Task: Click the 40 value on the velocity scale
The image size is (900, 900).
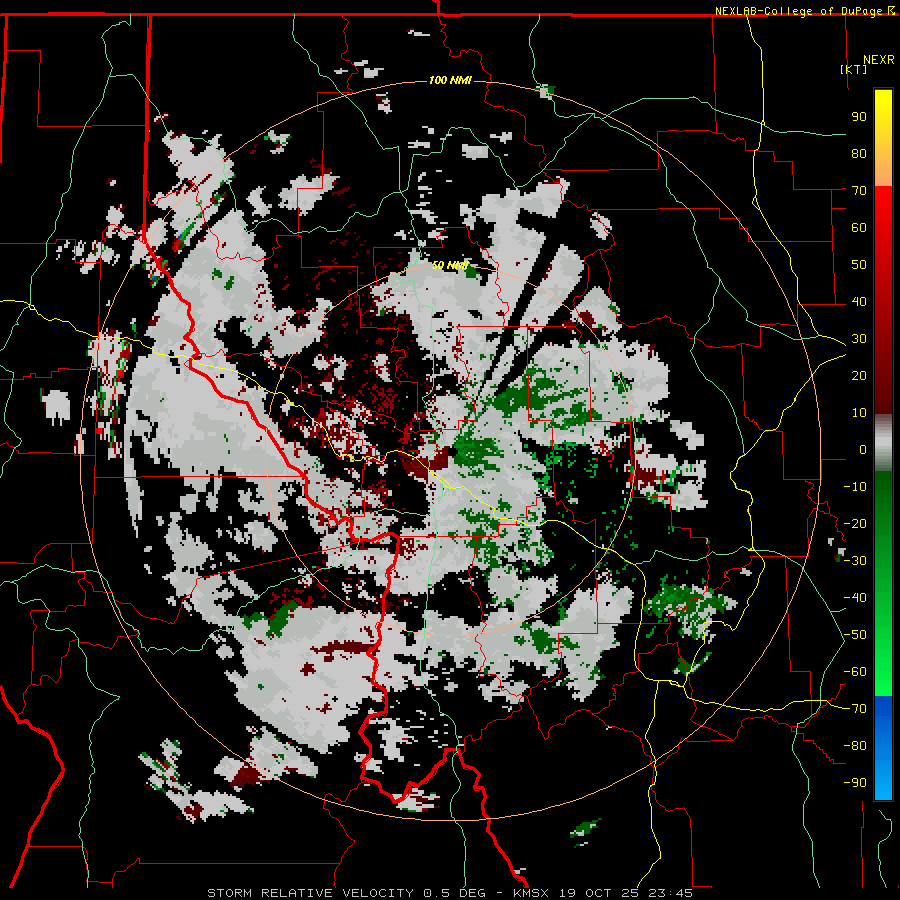Action: [859, 301]
